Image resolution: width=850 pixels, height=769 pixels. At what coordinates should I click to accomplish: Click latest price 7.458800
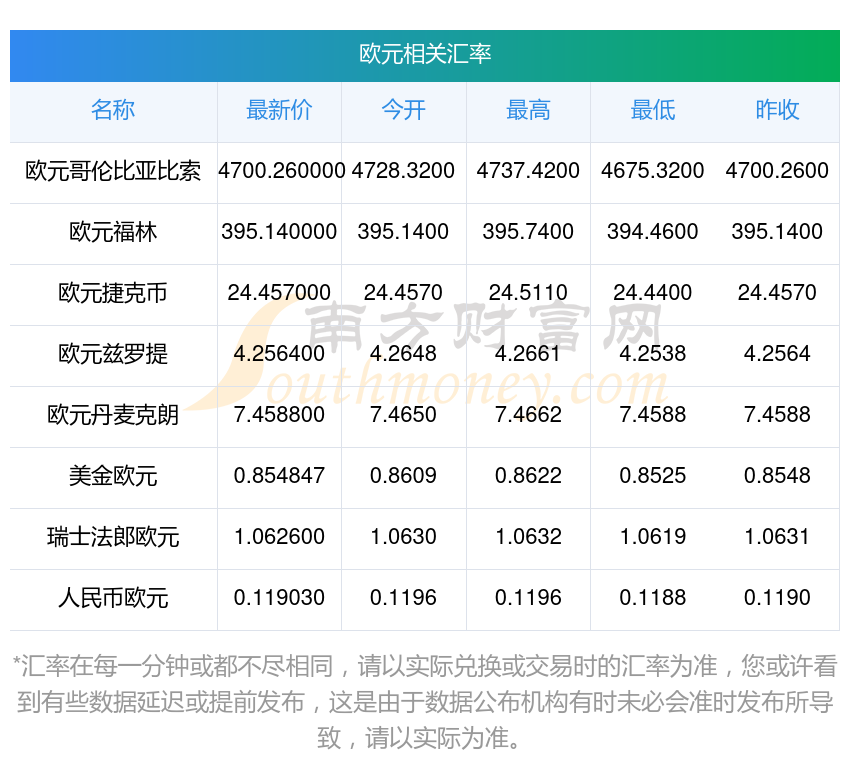point(279,415)
